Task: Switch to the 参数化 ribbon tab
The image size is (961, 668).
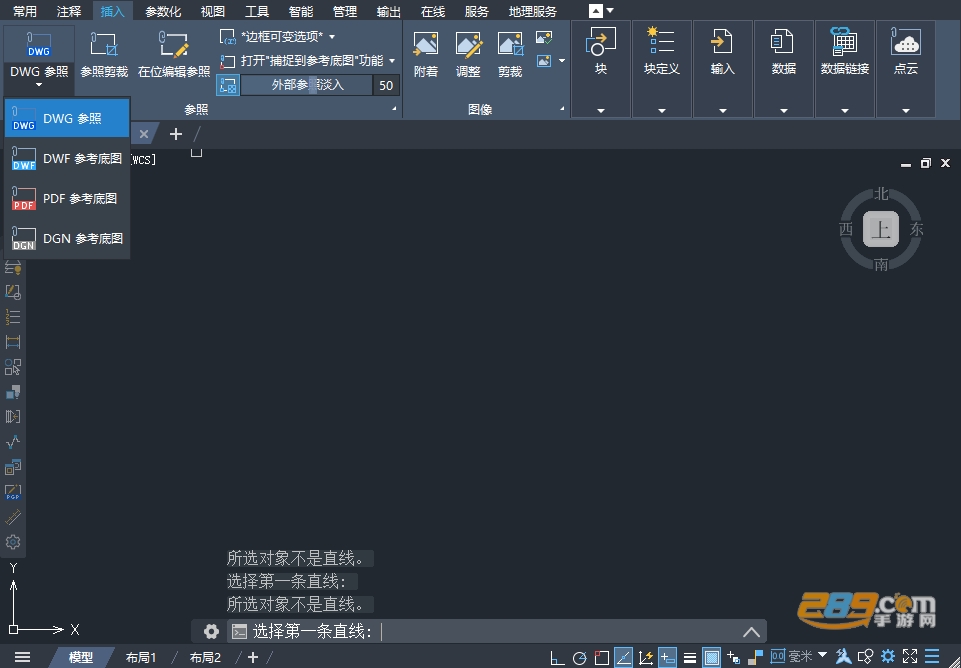Action: click(x=163, y=12)
